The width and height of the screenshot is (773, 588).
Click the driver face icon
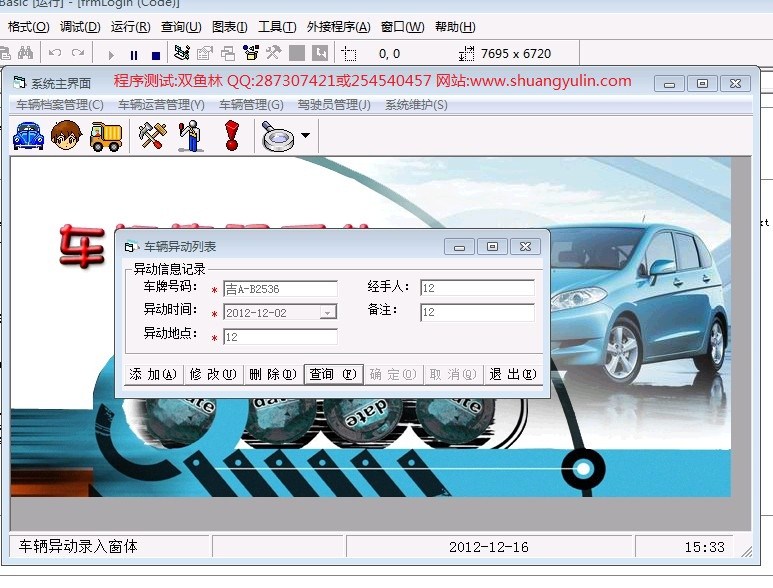(x=66, y=135)
